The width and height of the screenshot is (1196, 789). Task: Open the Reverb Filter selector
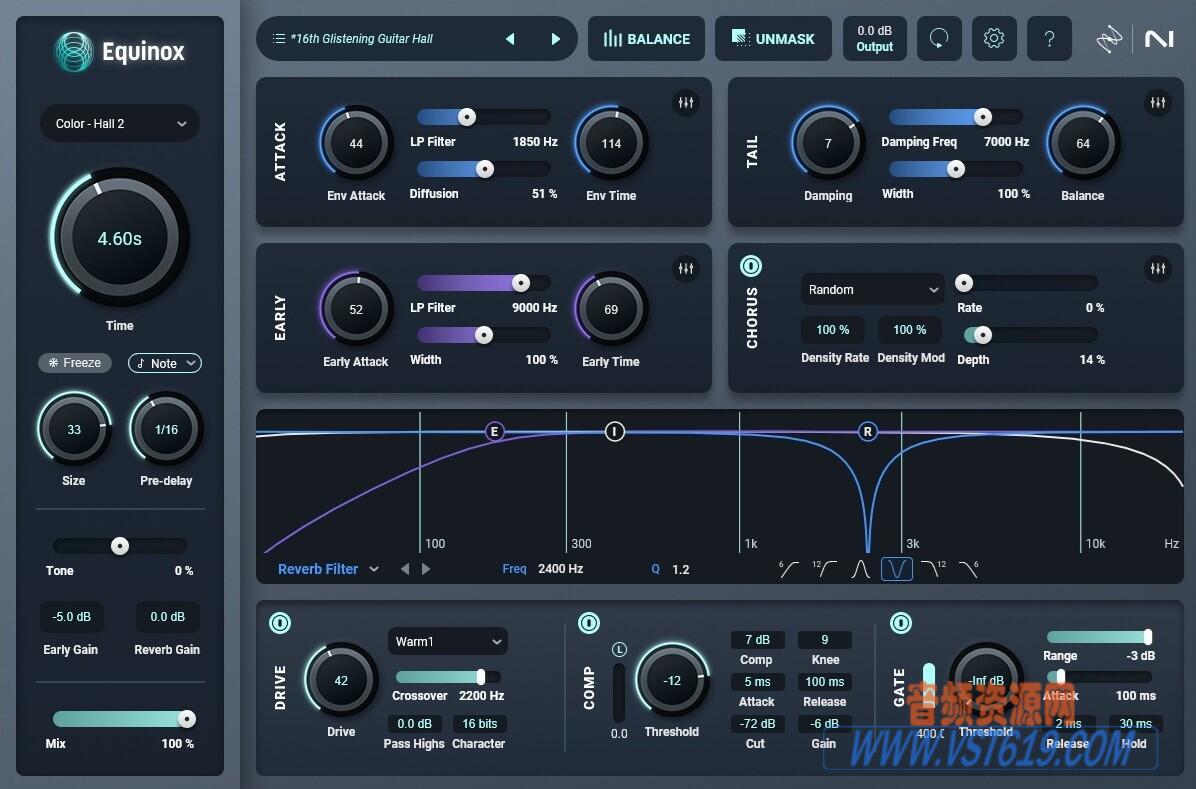point(320,568)
